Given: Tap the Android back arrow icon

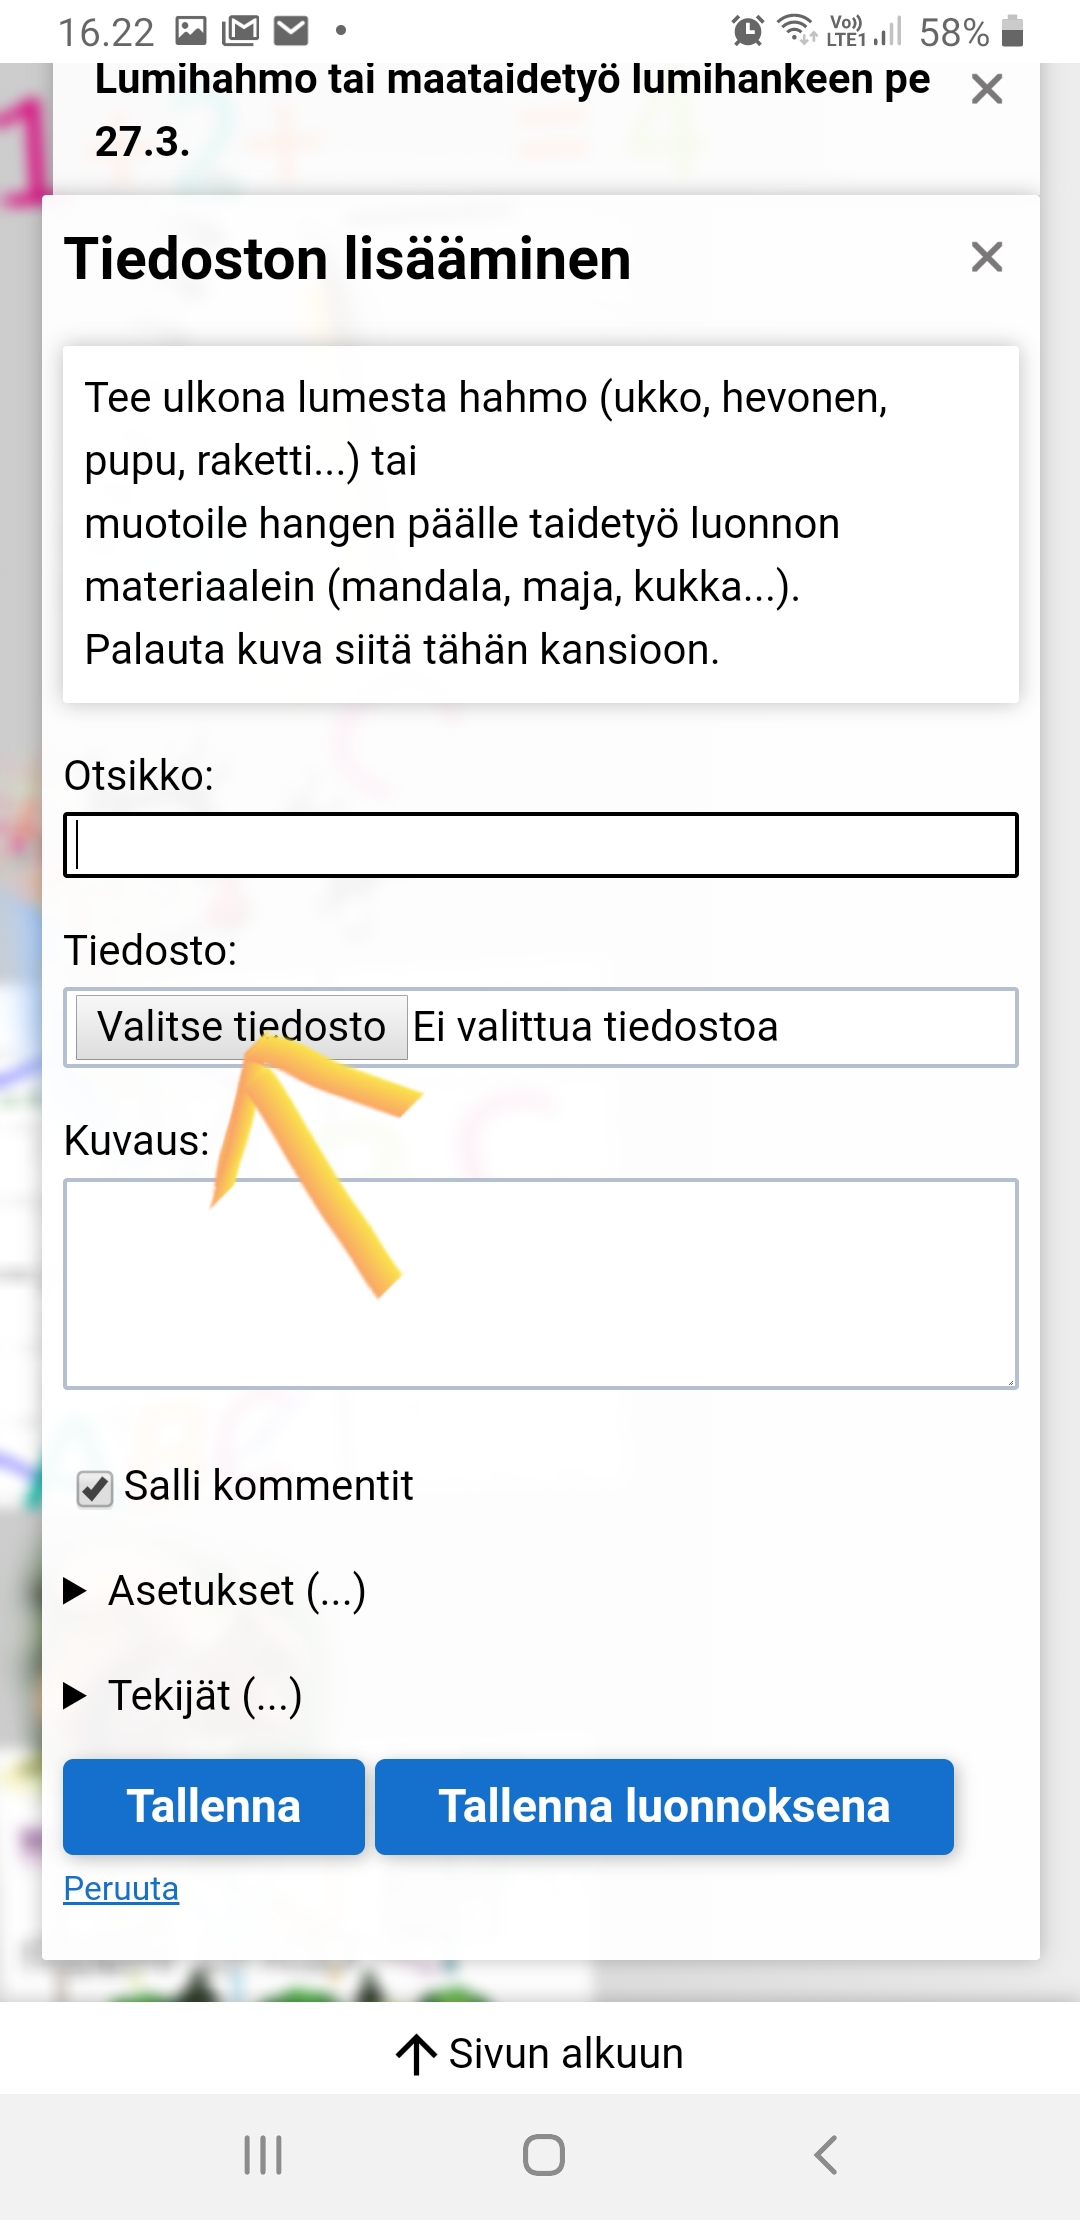Looking at the screenshot, I should click(x=825, y=2155).
